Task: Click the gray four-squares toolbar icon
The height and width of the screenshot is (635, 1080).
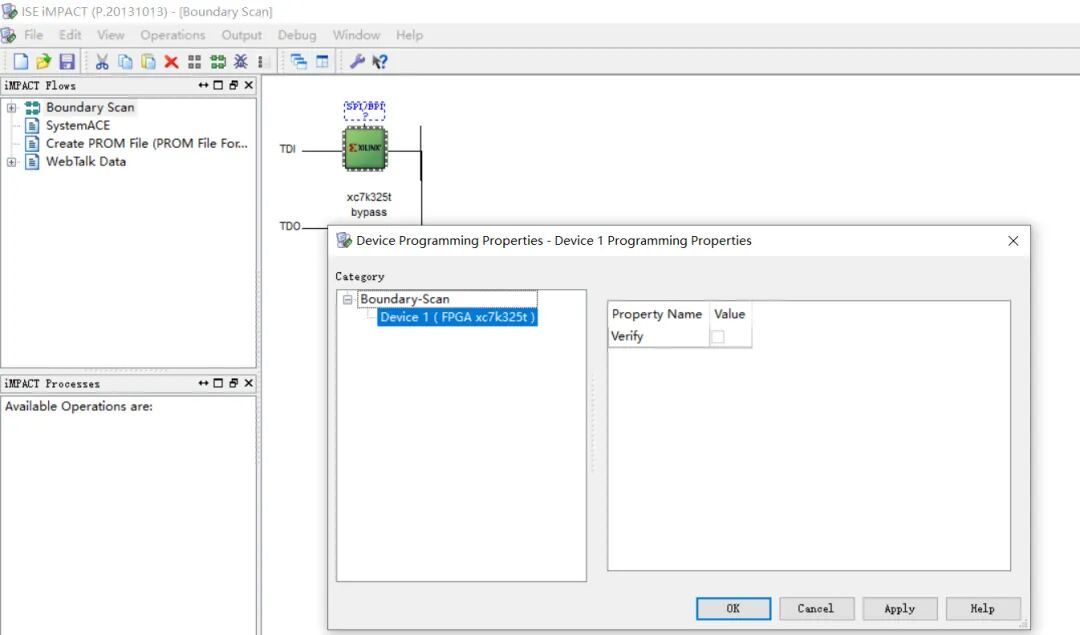Action: (194, 62)
